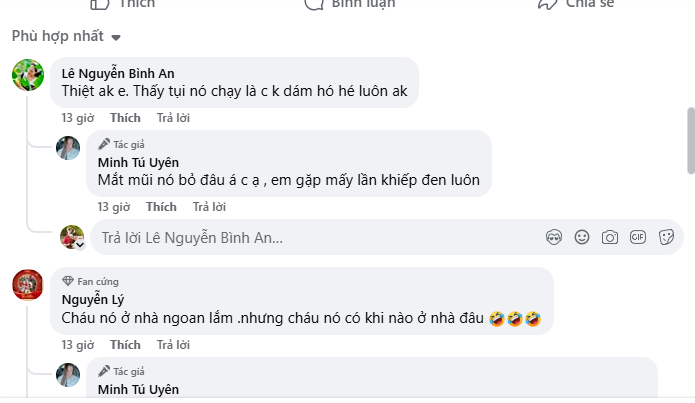The image size is (695, 403).
Task: Open the emoji picker in reply box
Action: (x=582, y=237)
